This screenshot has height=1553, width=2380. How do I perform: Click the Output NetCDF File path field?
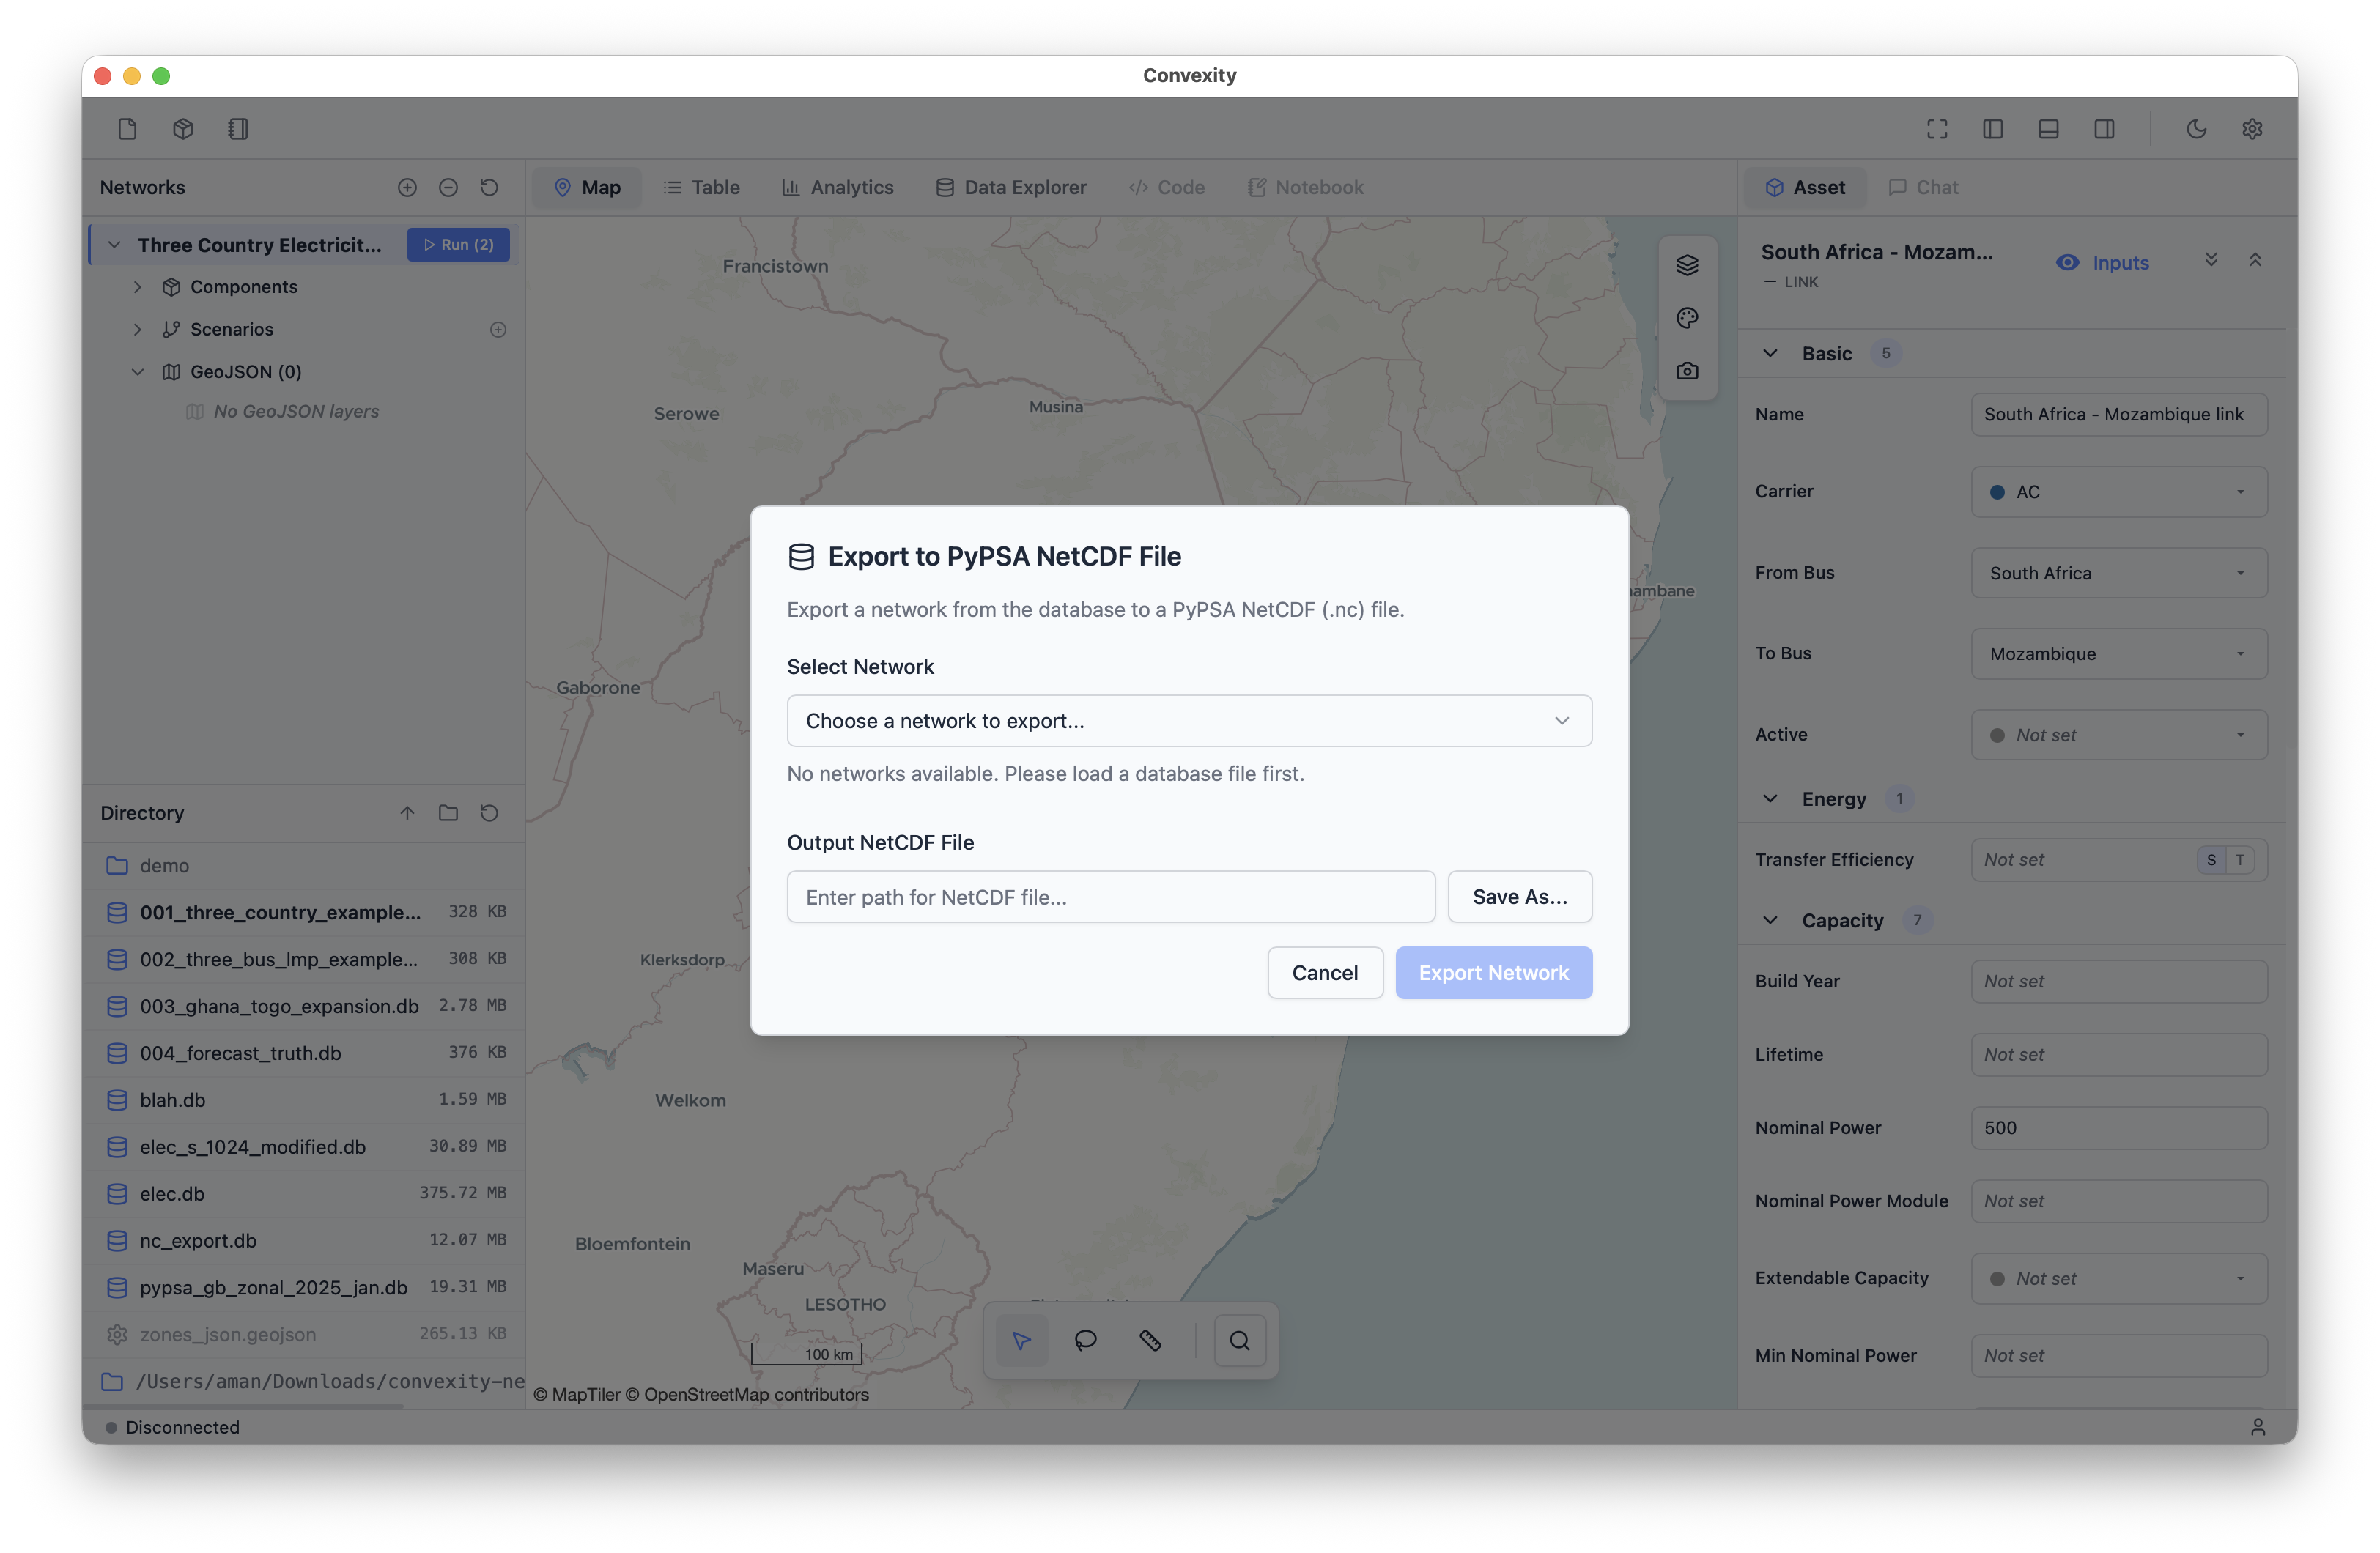pyautogui.click(x=1110, y=897)
